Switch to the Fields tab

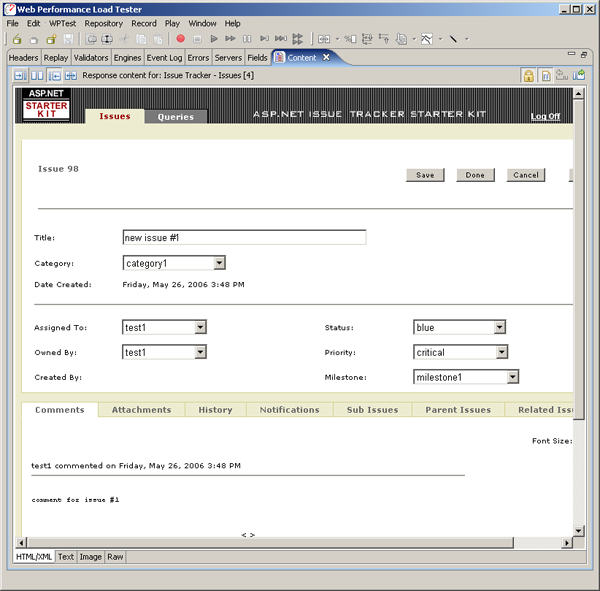(x=257, y=58)
